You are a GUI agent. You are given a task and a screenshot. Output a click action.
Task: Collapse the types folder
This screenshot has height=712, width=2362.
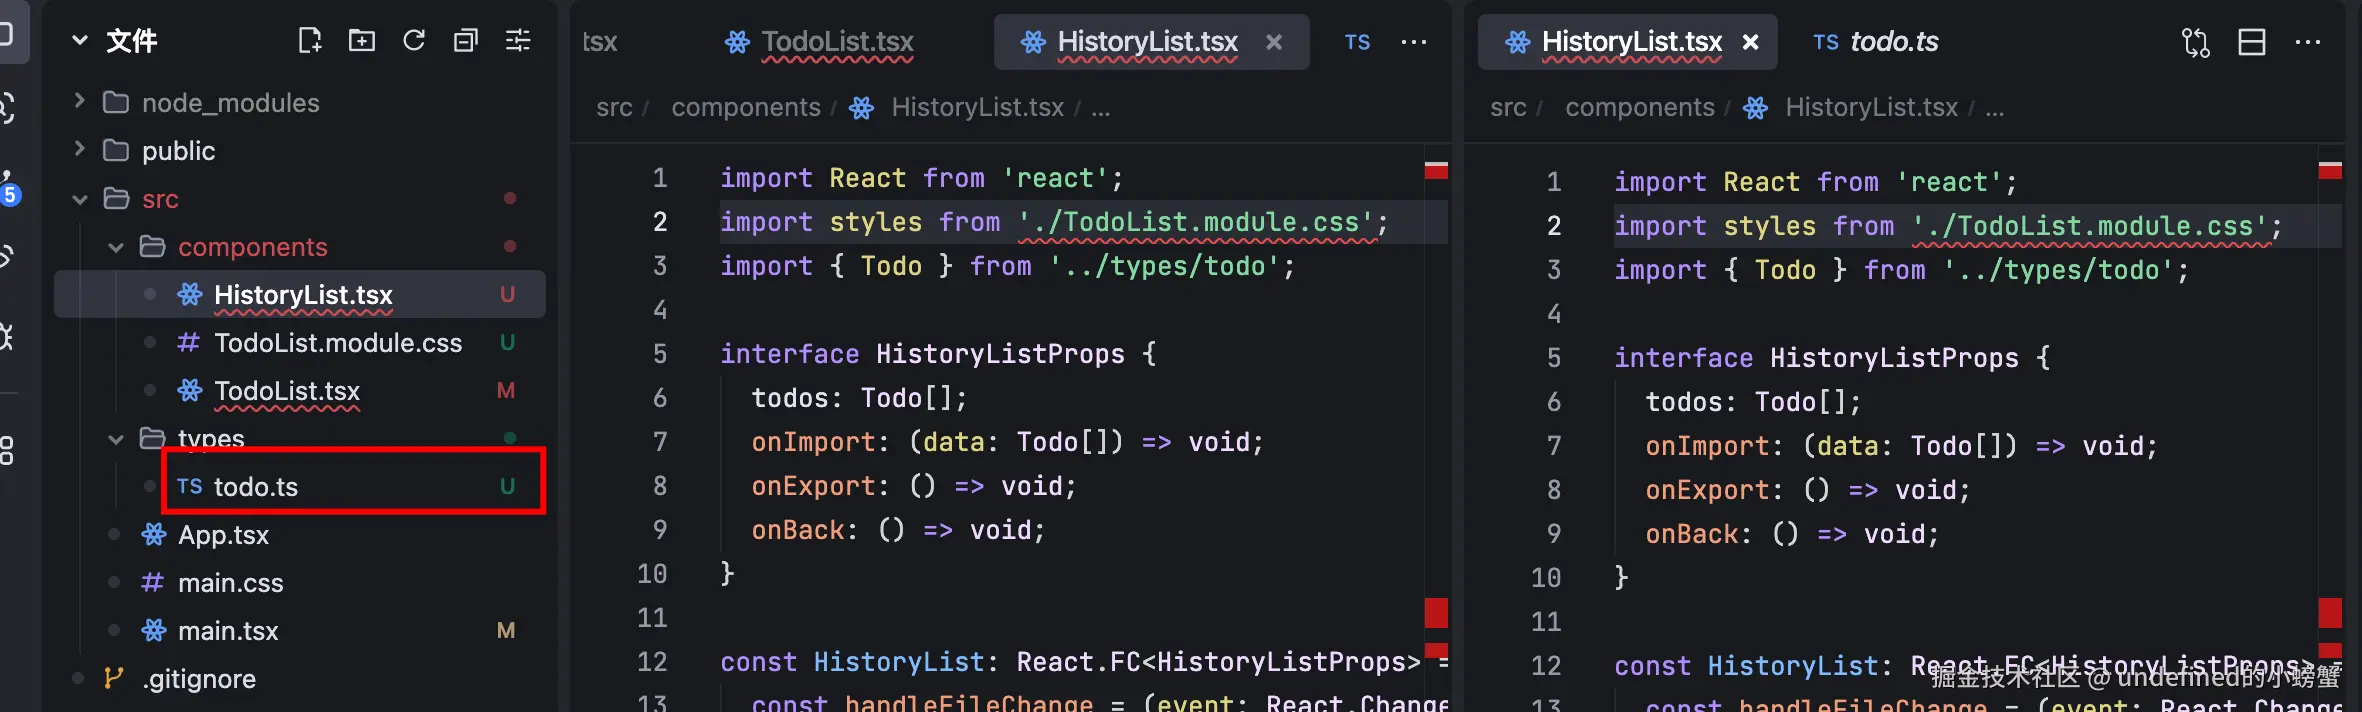tap(116, 439)
